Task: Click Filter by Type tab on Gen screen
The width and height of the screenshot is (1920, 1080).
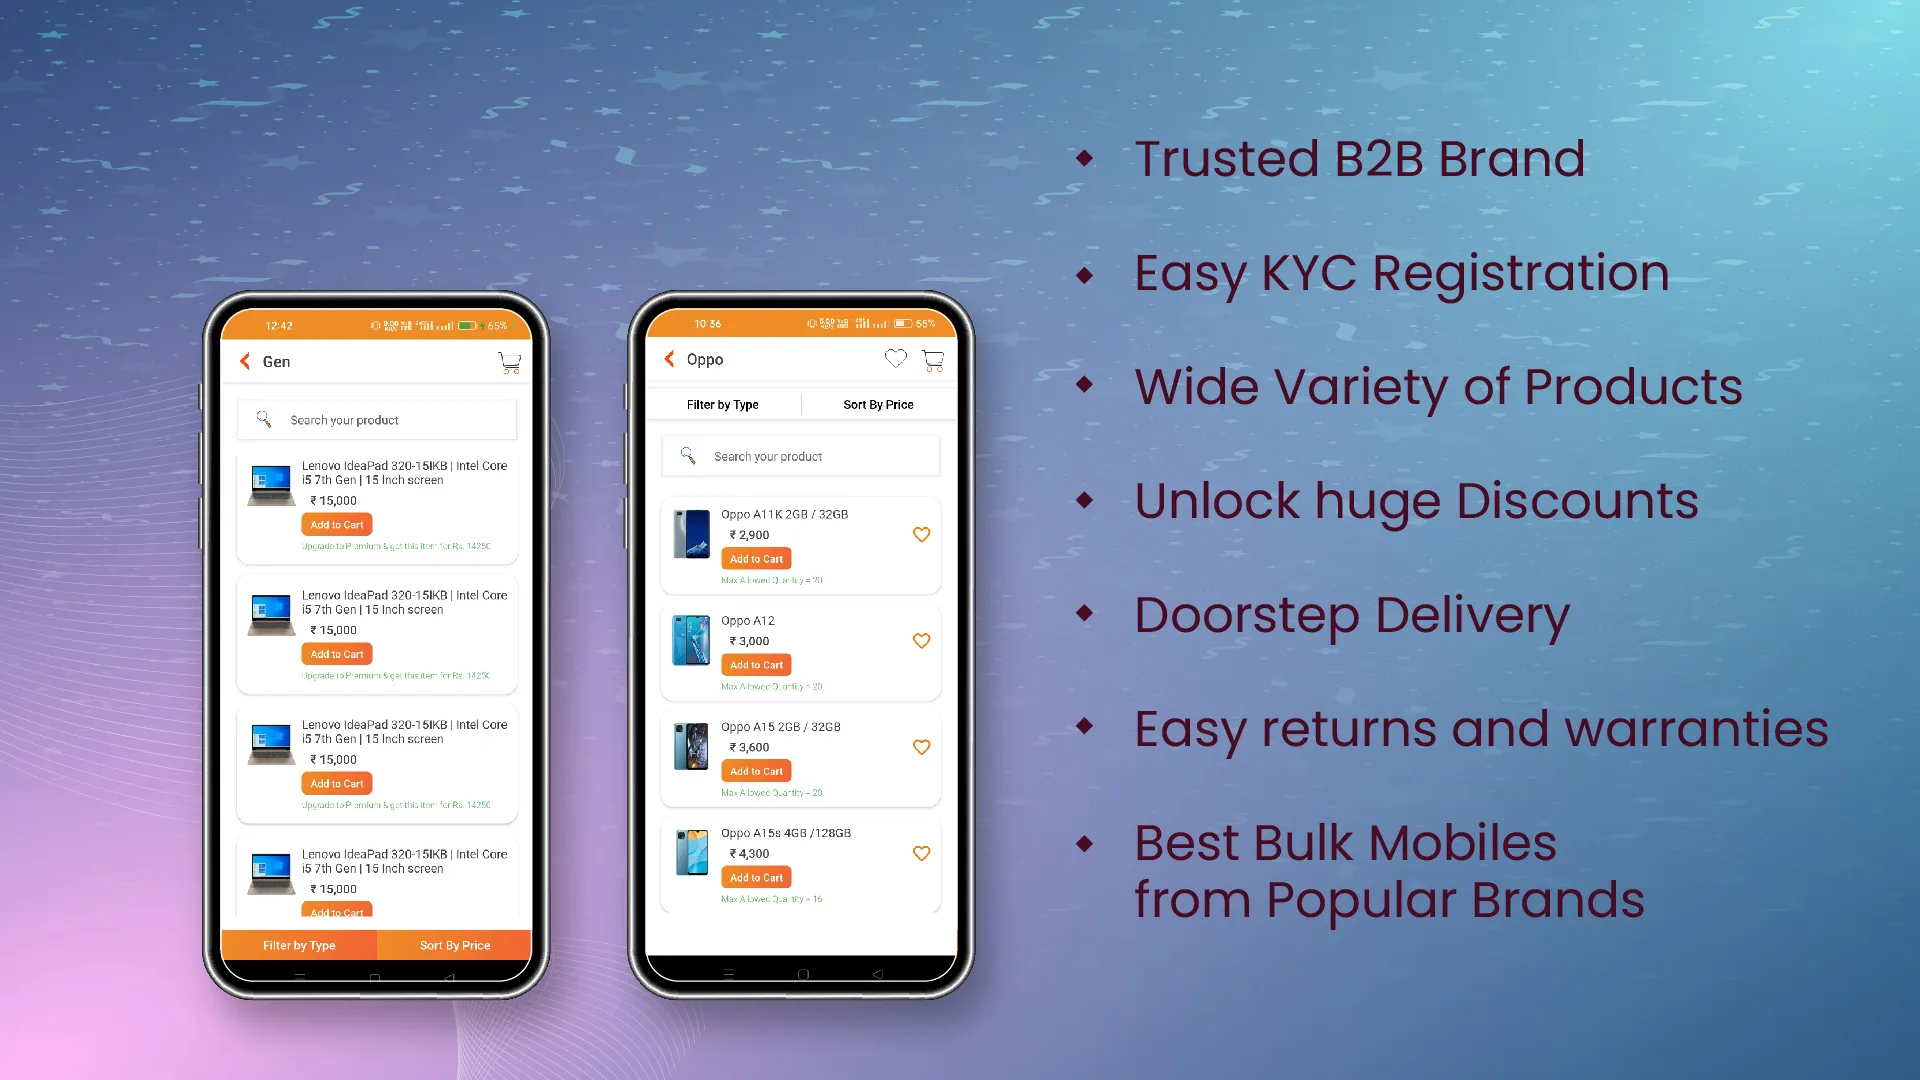Action: tap(301, 944)
